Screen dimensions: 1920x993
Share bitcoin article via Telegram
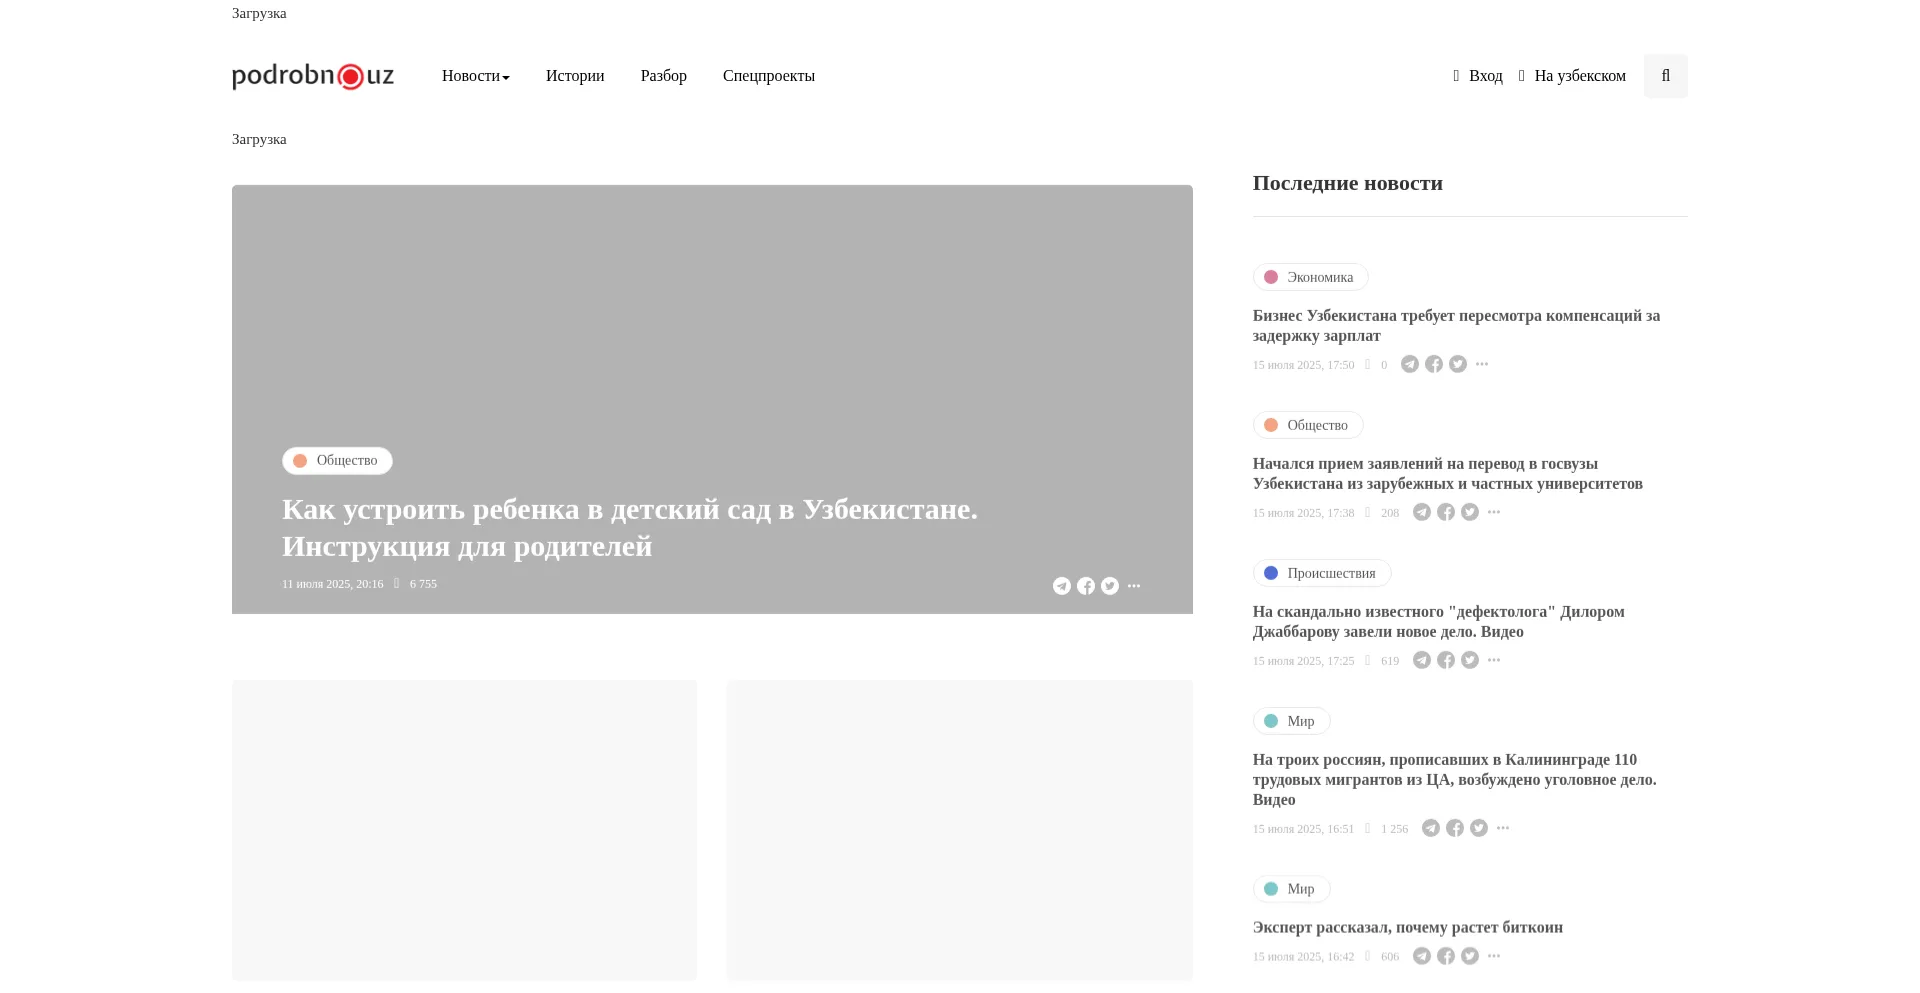point(1422,956)
